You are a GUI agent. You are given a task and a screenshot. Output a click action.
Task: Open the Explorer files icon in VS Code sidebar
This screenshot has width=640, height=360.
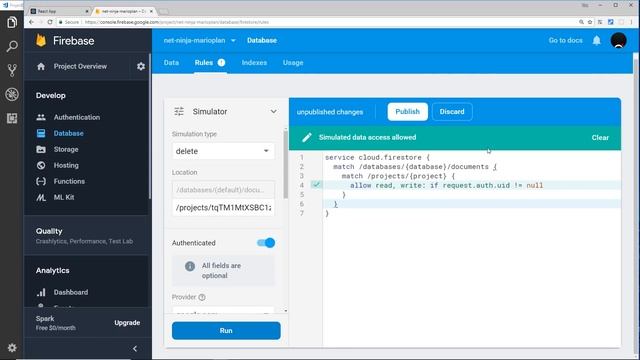12,22
